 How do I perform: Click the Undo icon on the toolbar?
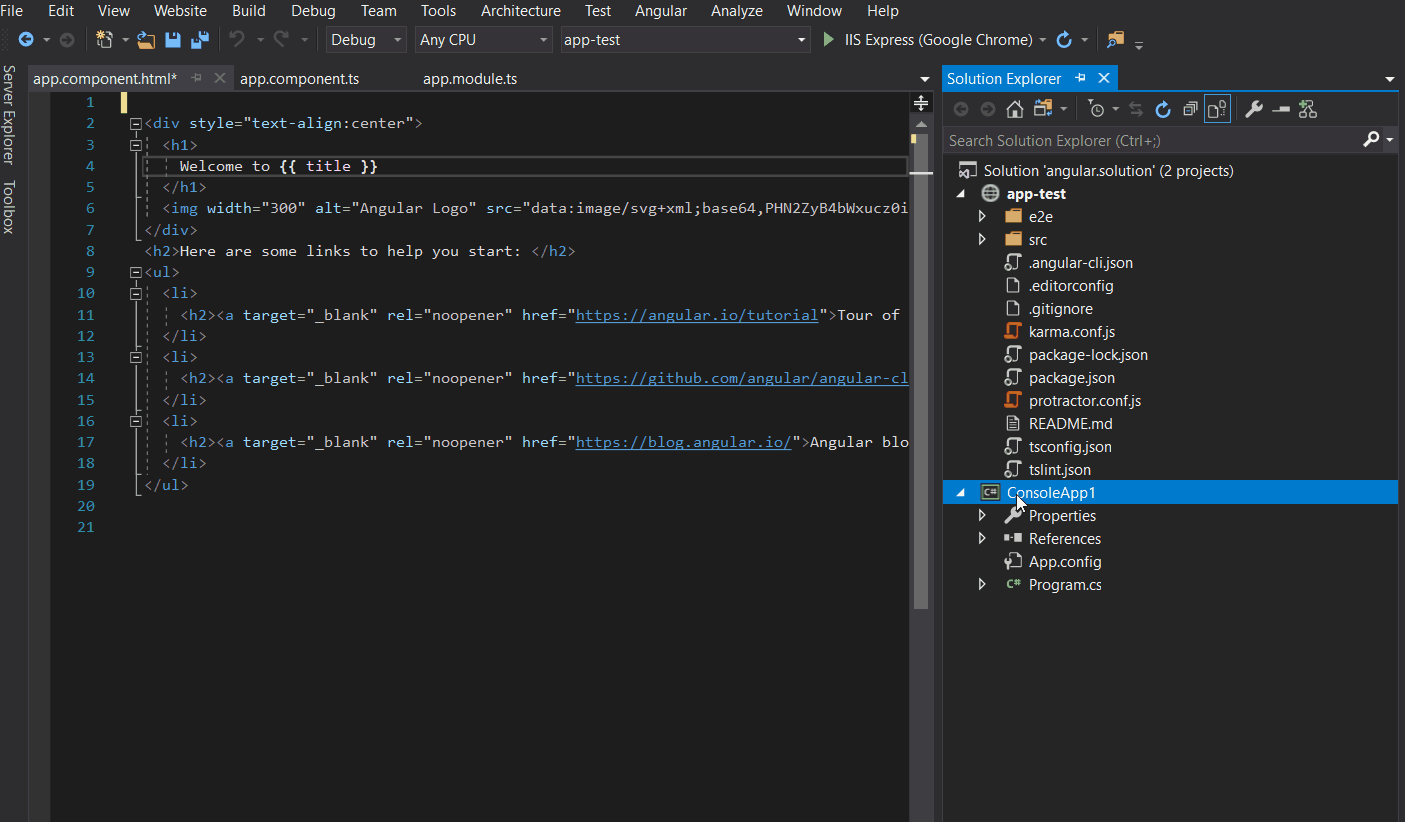[237, 38]
